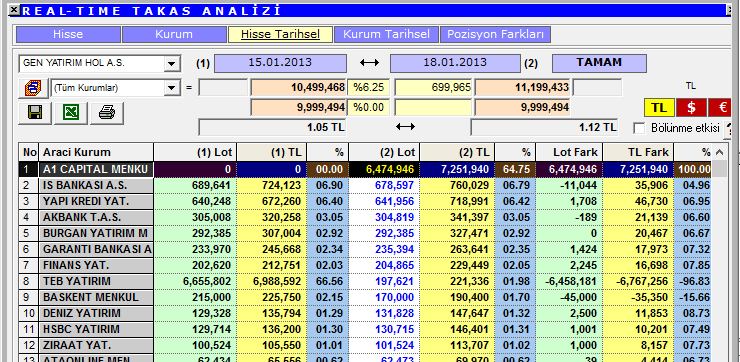This screenshot has height=362, width=740.
Task: Open the GEN YATIRIM HOL A.S. stock dropdown
Action: 172,63
